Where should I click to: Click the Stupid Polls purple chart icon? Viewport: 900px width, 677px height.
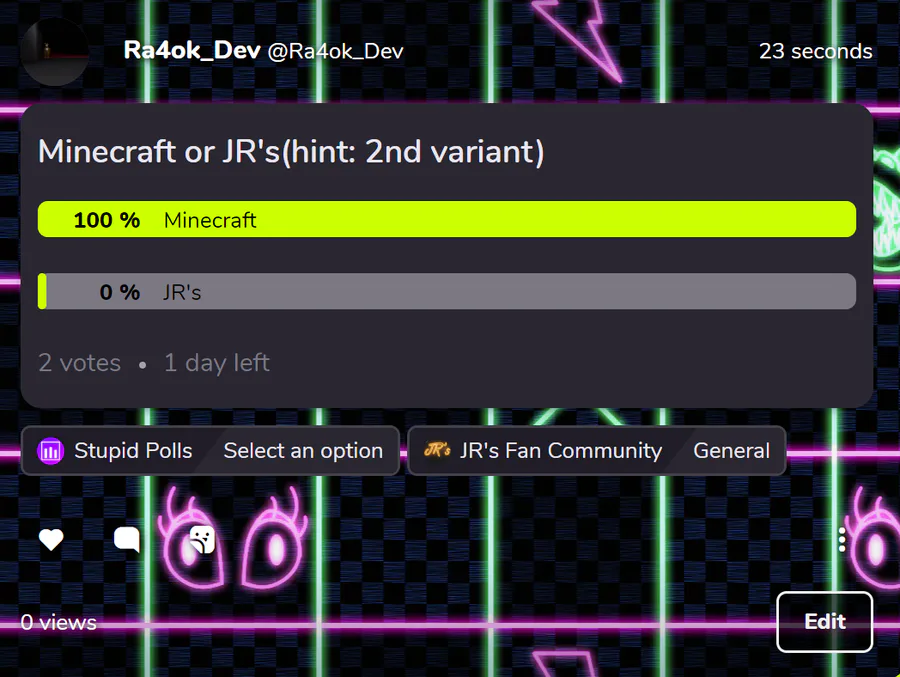[51, 451]
